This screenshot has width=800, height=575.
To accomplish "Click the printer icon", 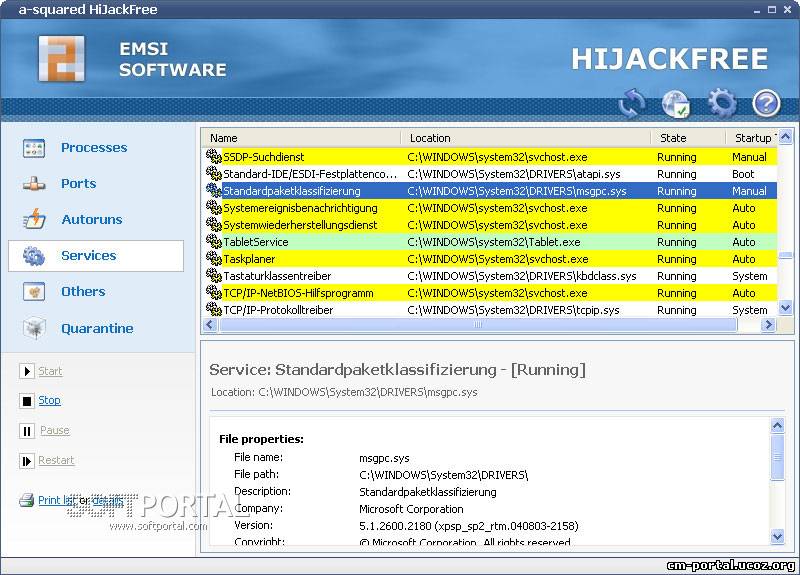I will 27,500.
